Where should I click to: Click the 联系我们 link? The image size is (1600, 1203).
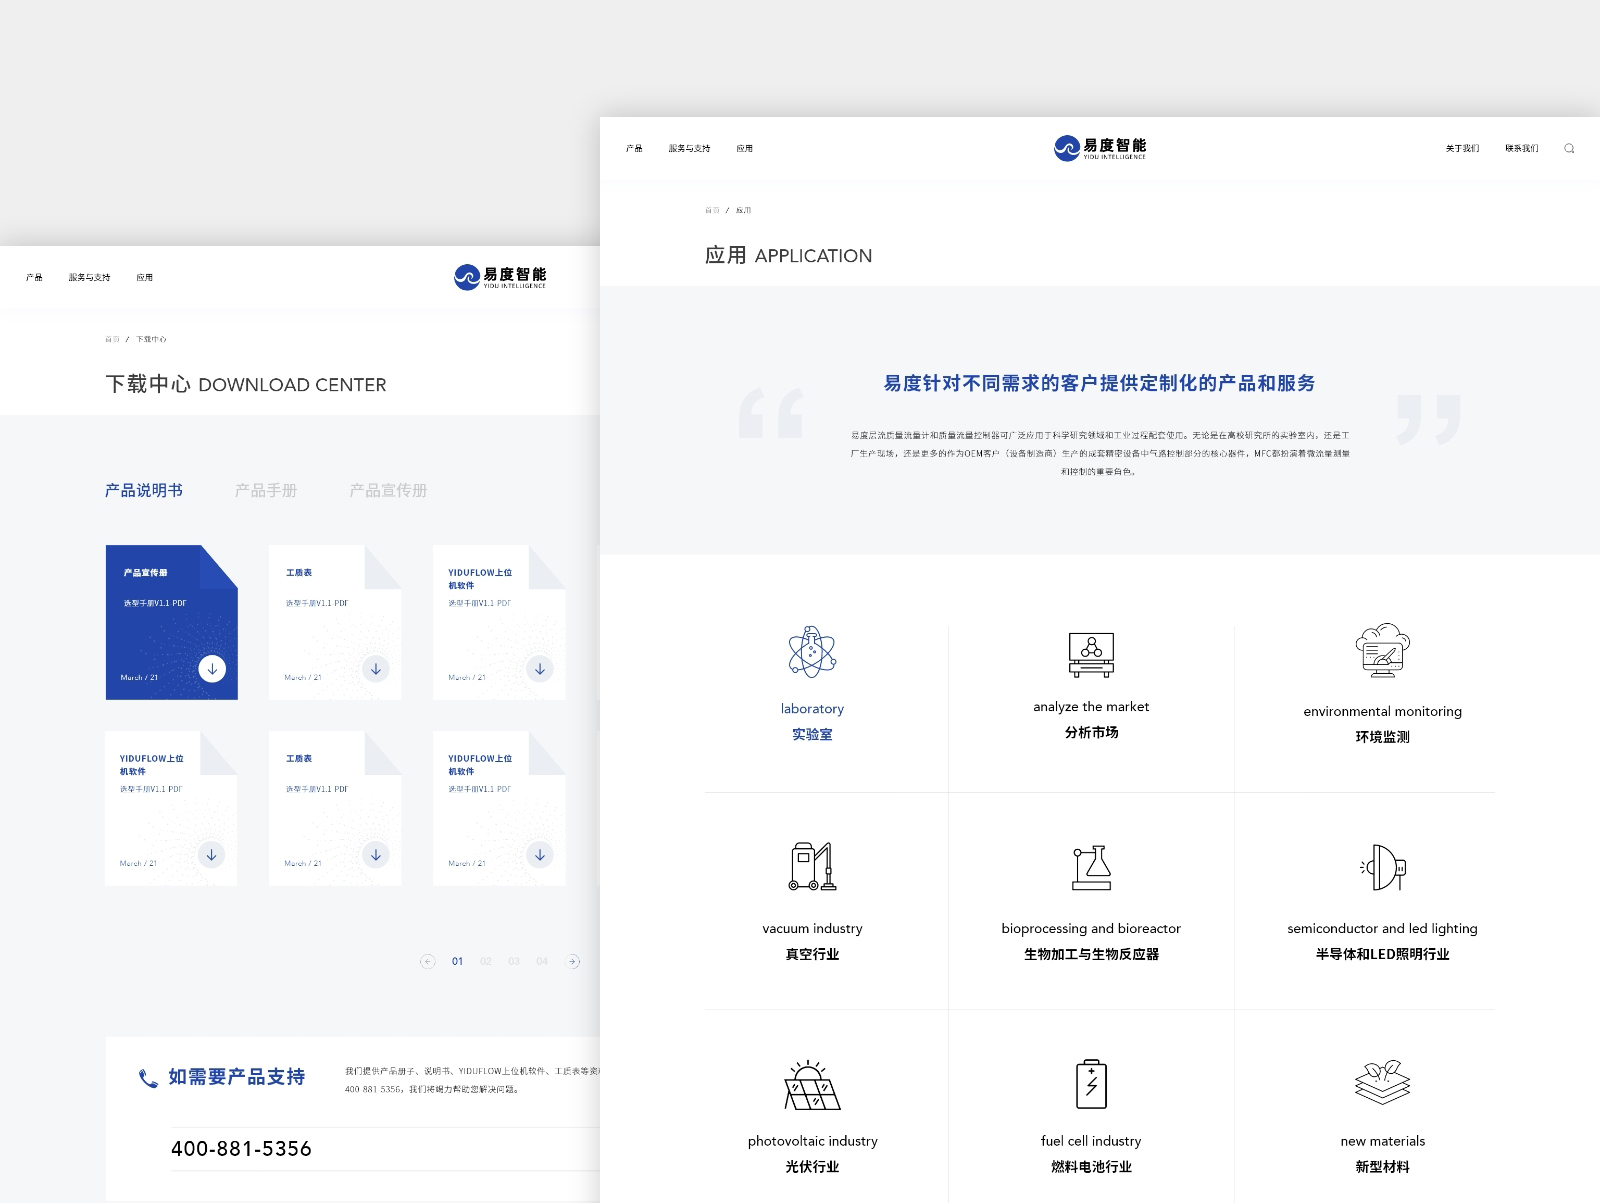point(1523,147)
